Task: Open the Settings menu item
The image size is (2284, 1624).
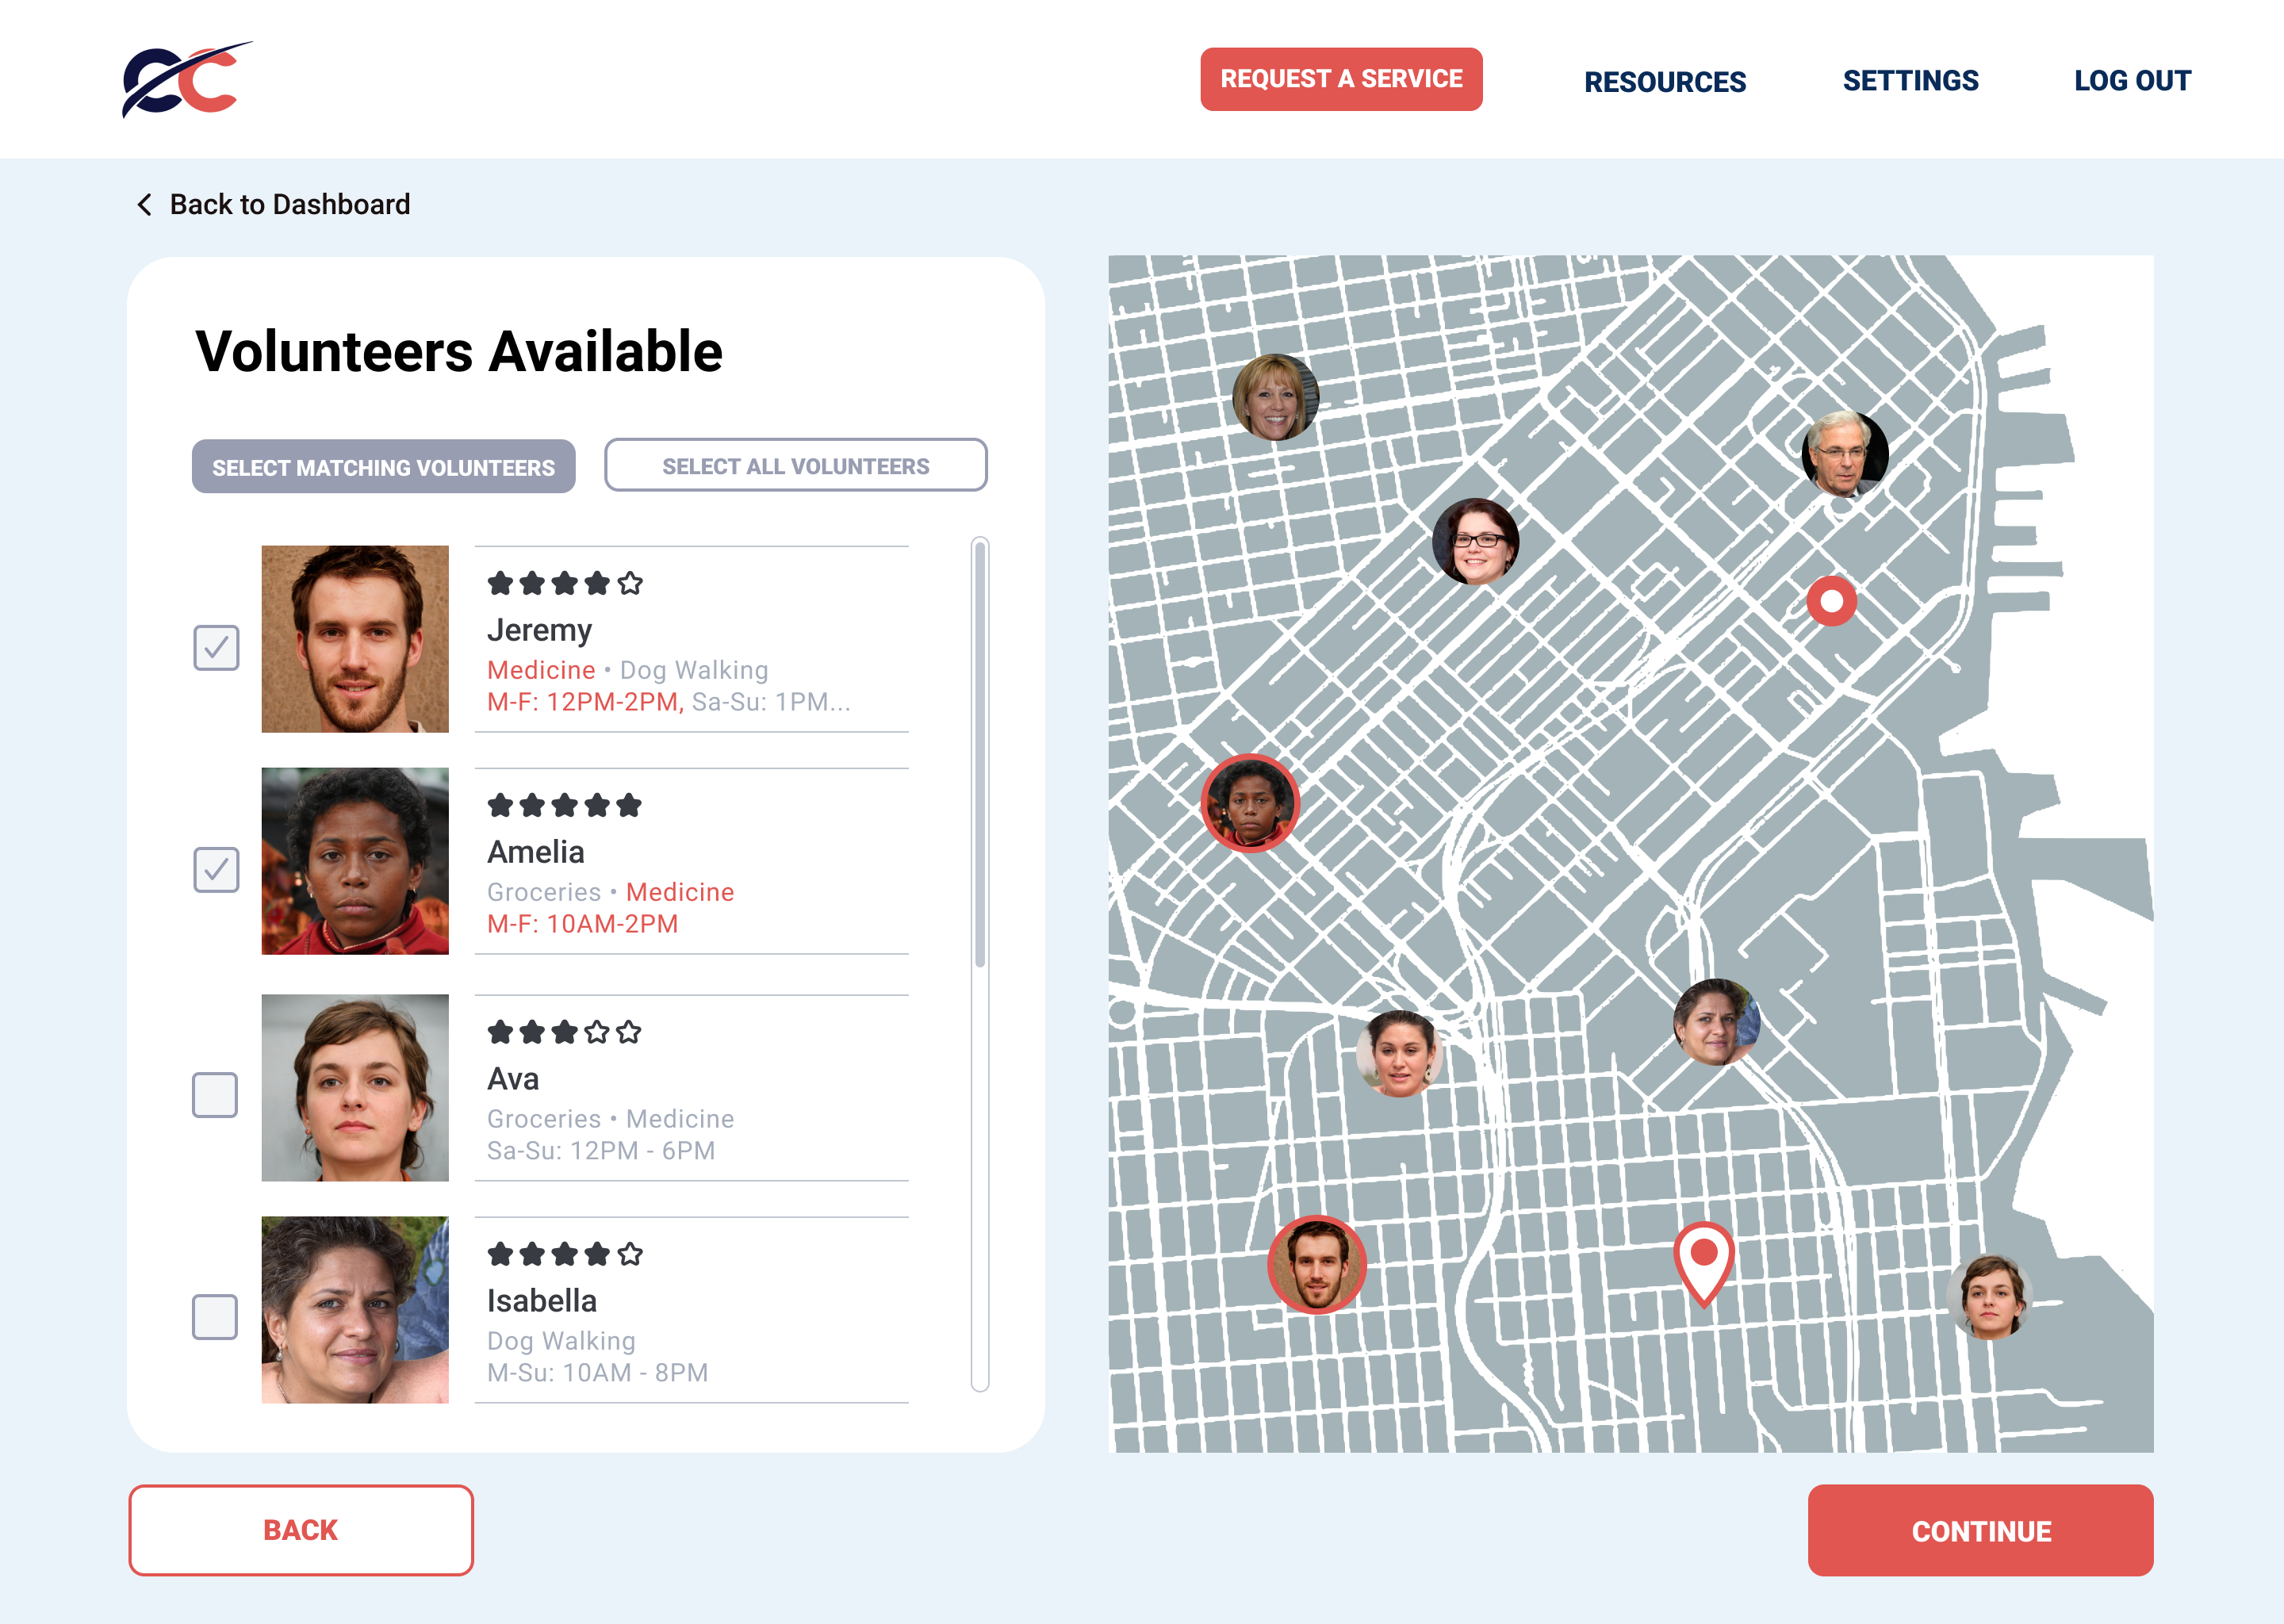Action: [1910, 81]
